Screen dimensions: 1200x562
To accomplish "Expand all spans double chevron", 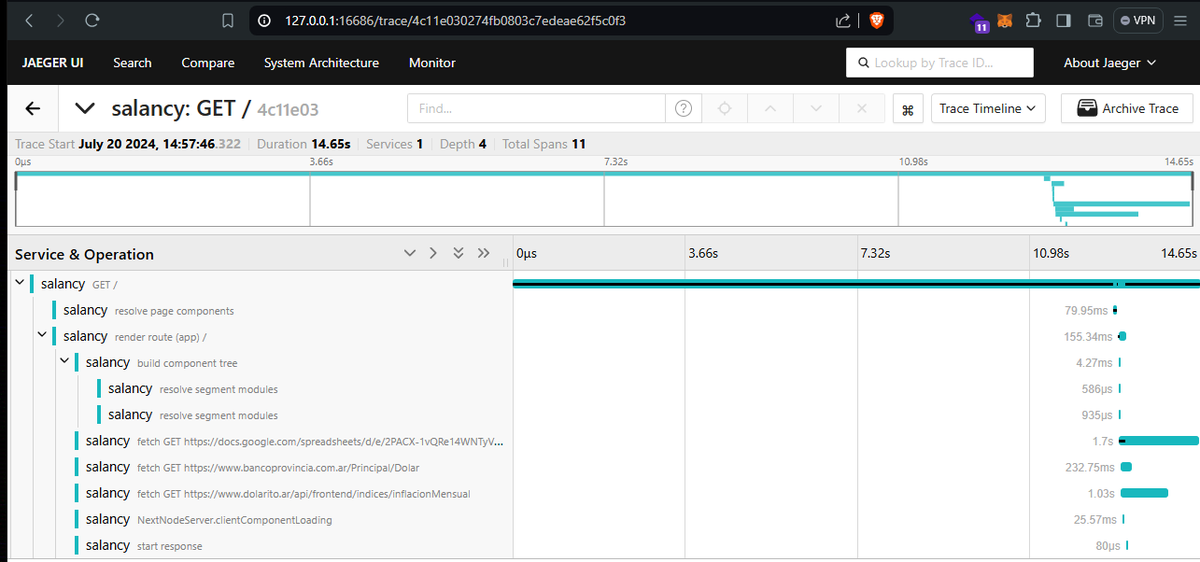I will pos(484,253).
